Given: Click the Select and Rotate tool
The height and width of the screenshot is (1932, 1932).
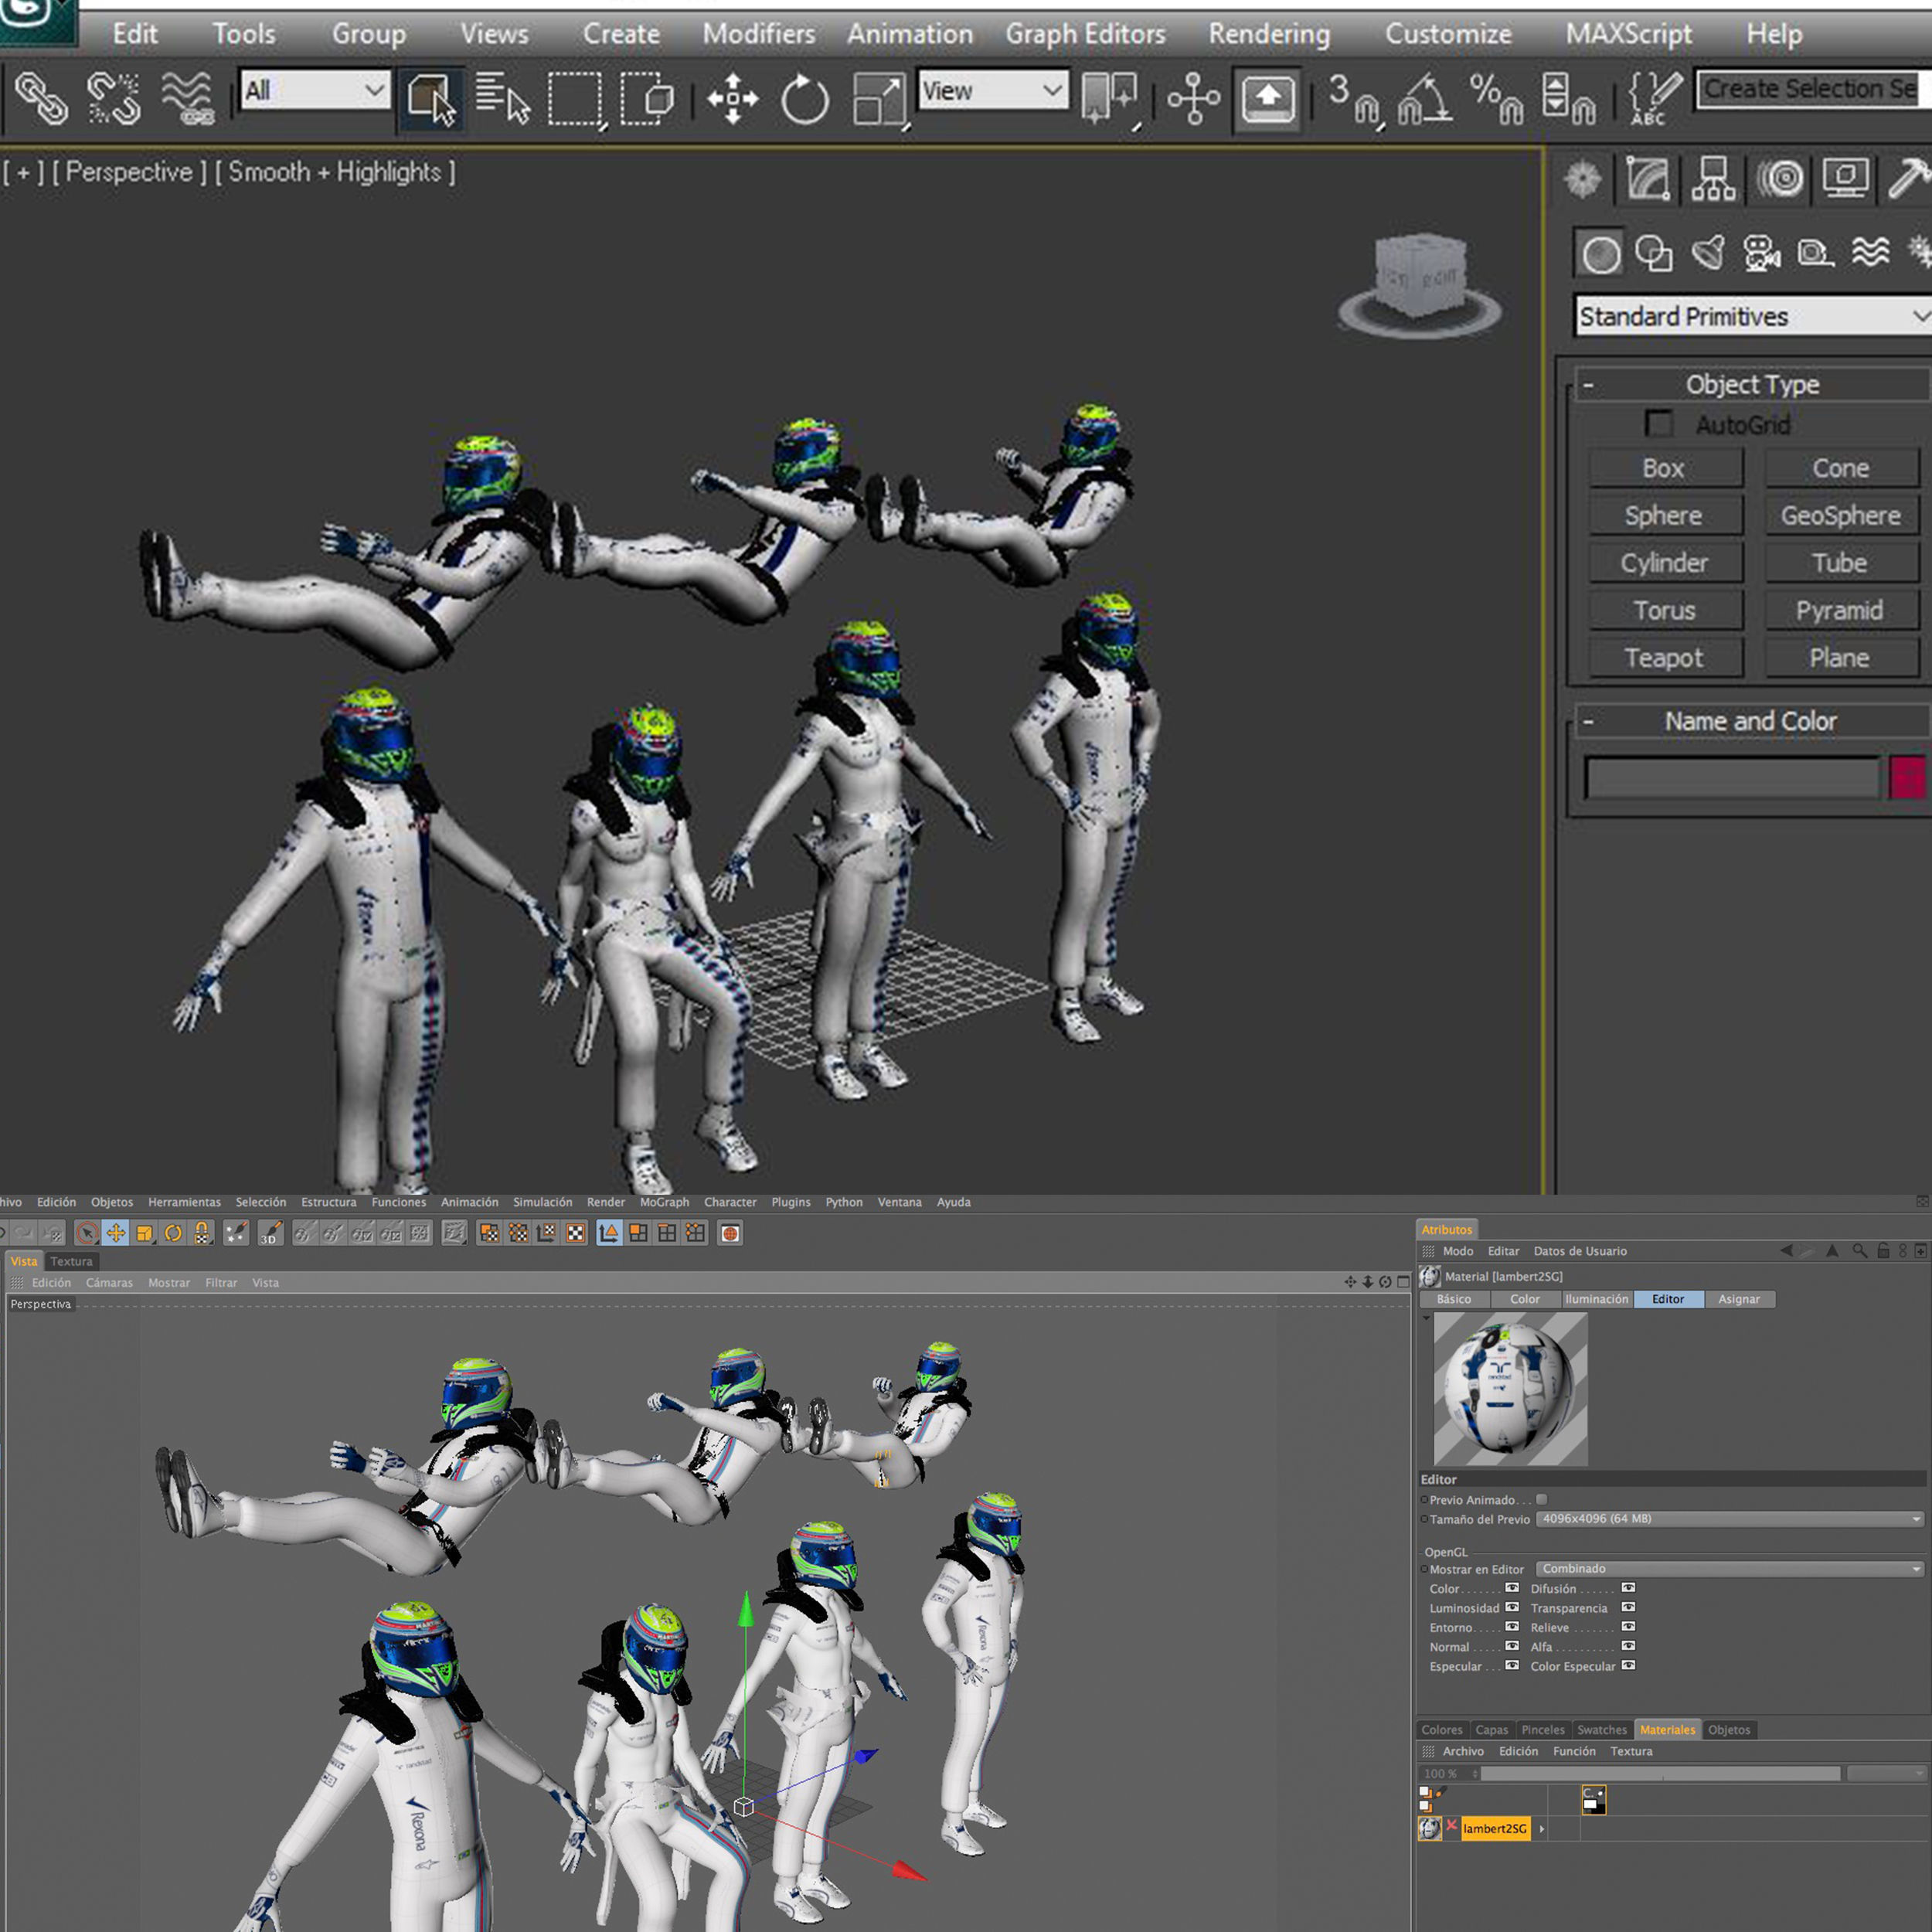Looking at the screenshot, I should (x=804, y=99).
